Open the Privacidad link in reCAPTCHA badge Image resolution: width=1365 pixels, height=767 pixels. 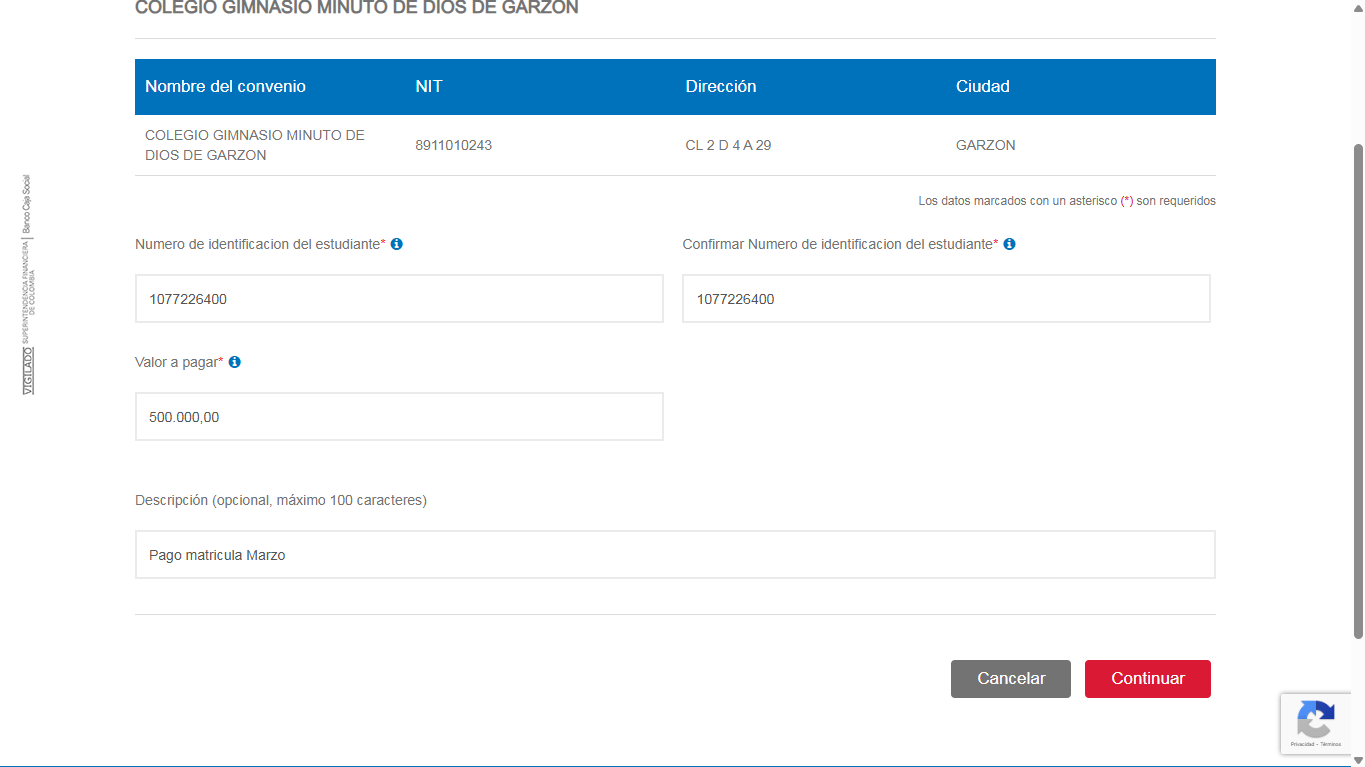[1301, 744]
